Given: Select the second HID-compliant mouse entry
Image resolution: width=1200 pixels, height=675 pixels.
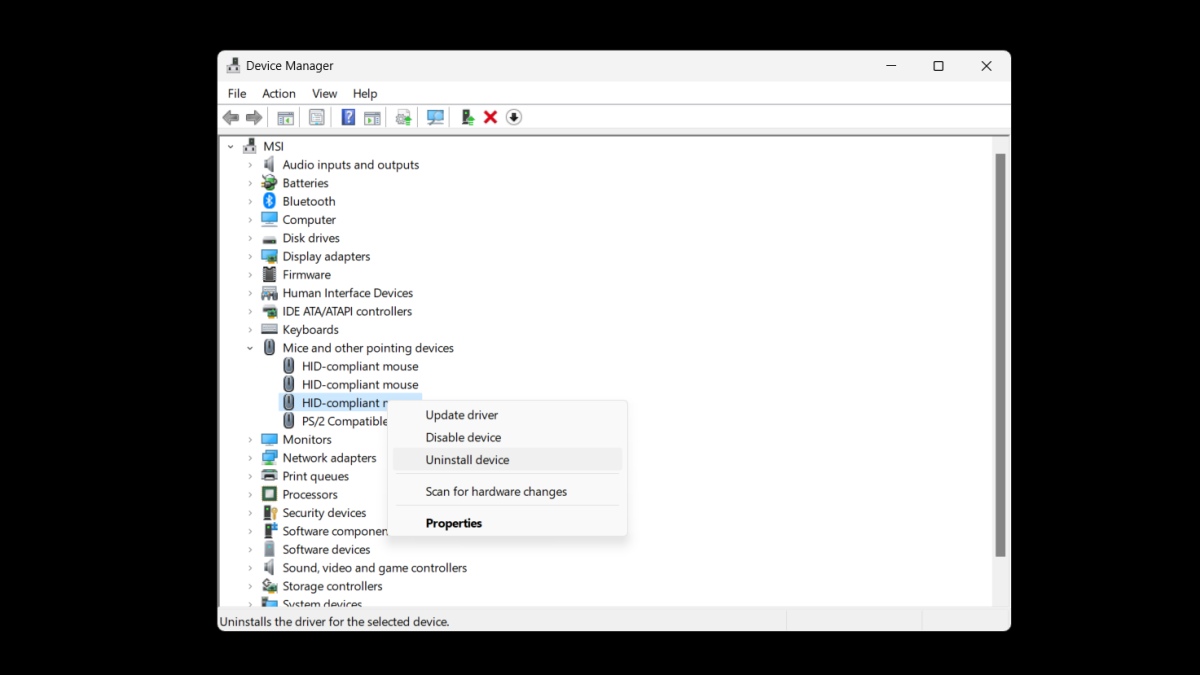Looking at the screenshot, I should (x=360, y=384).
